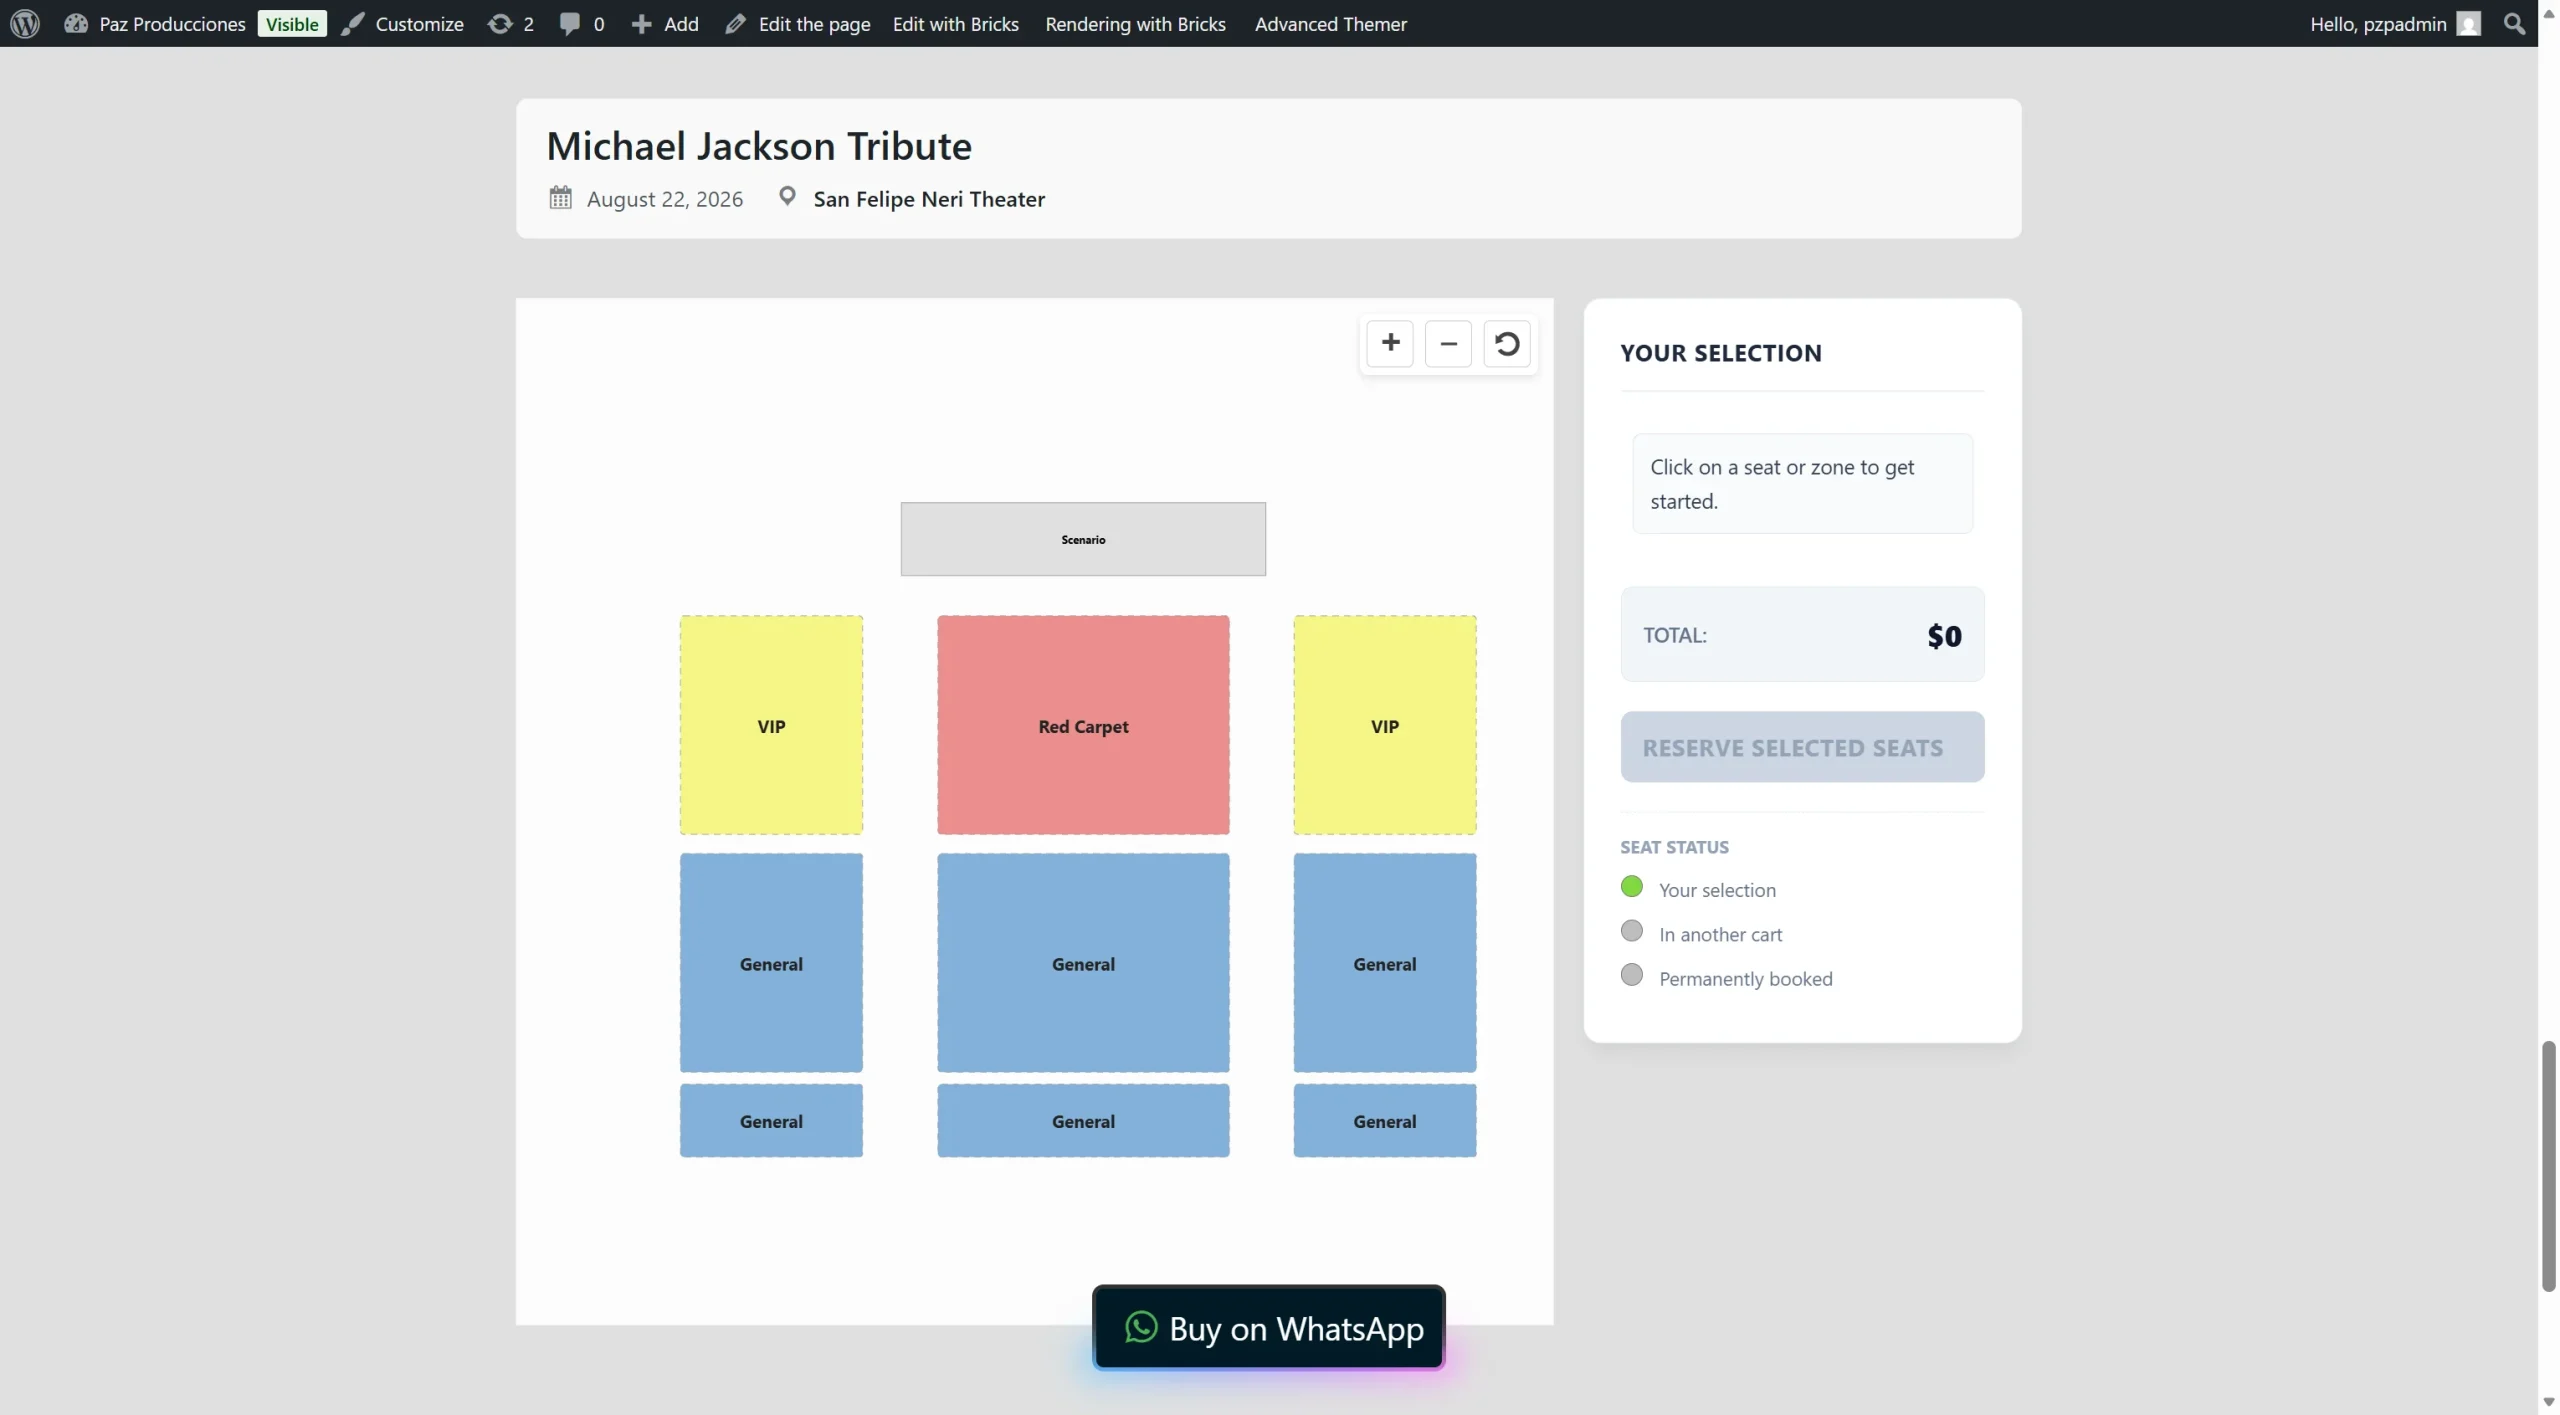
Task: Select the small bottom-right General zone
Action: click(1384, 1120)
